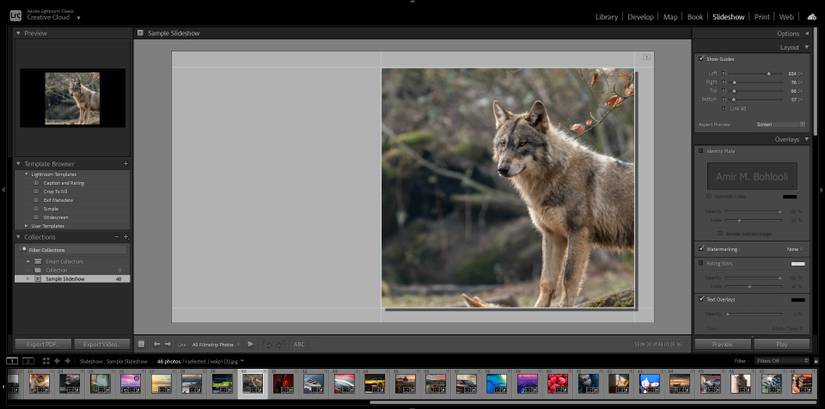Disable Text Overlays checkbox
825x409 pixels.
[701, 299]
